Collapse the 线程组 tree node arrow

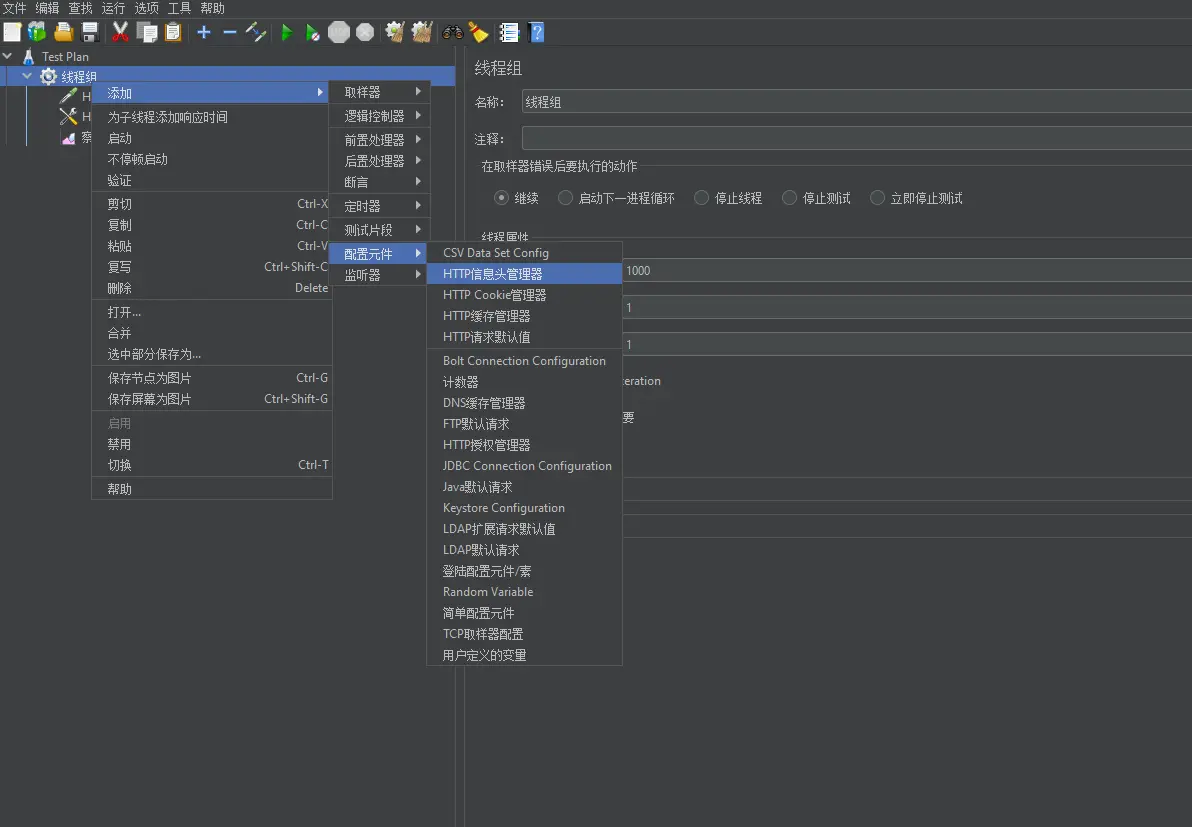tap(27, 77)
